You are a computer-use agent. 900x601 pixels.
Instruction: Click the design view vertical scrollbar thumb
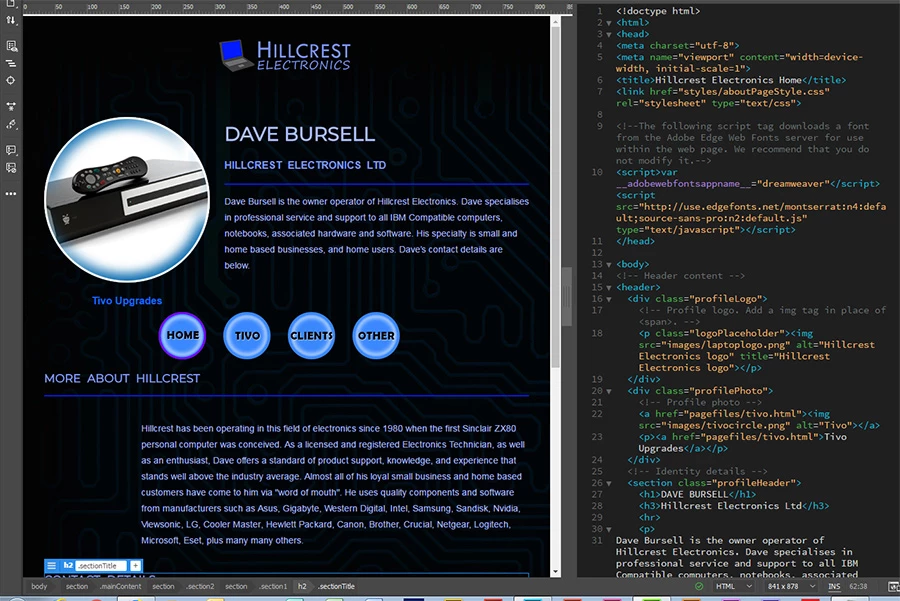pyautogui.click(x=555, y=195)
